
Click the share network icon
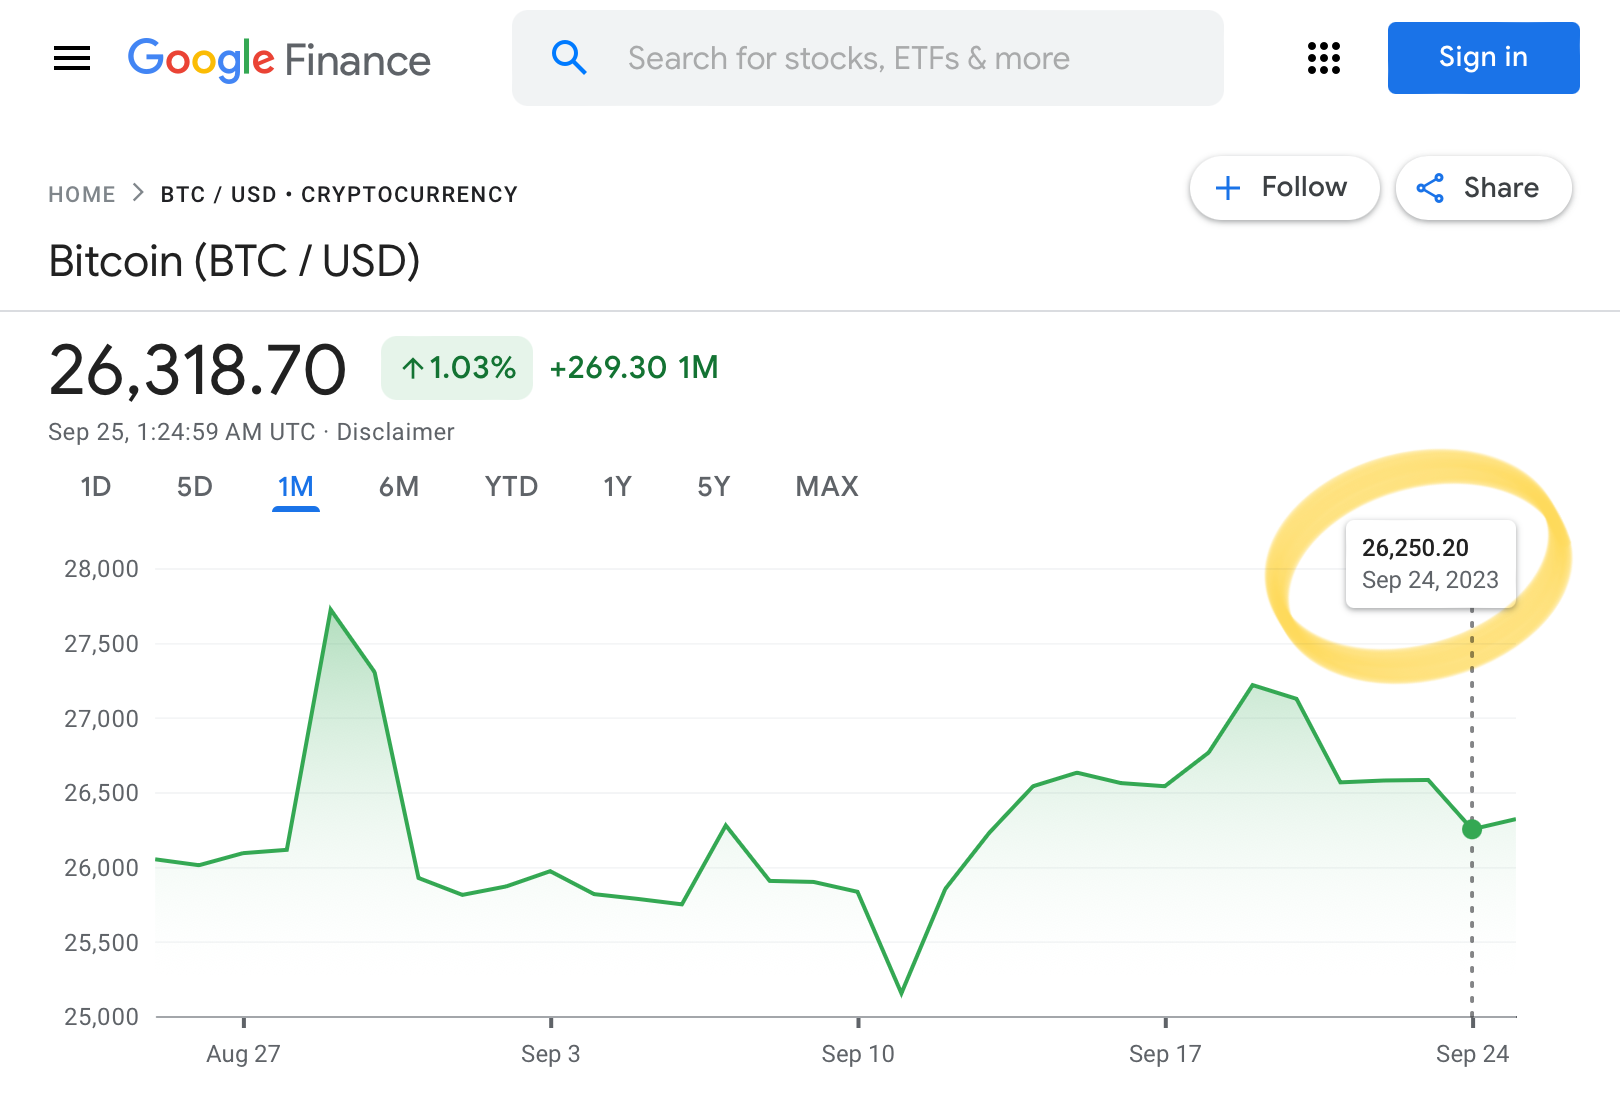pyautogui.click(x=1430, y=188)
